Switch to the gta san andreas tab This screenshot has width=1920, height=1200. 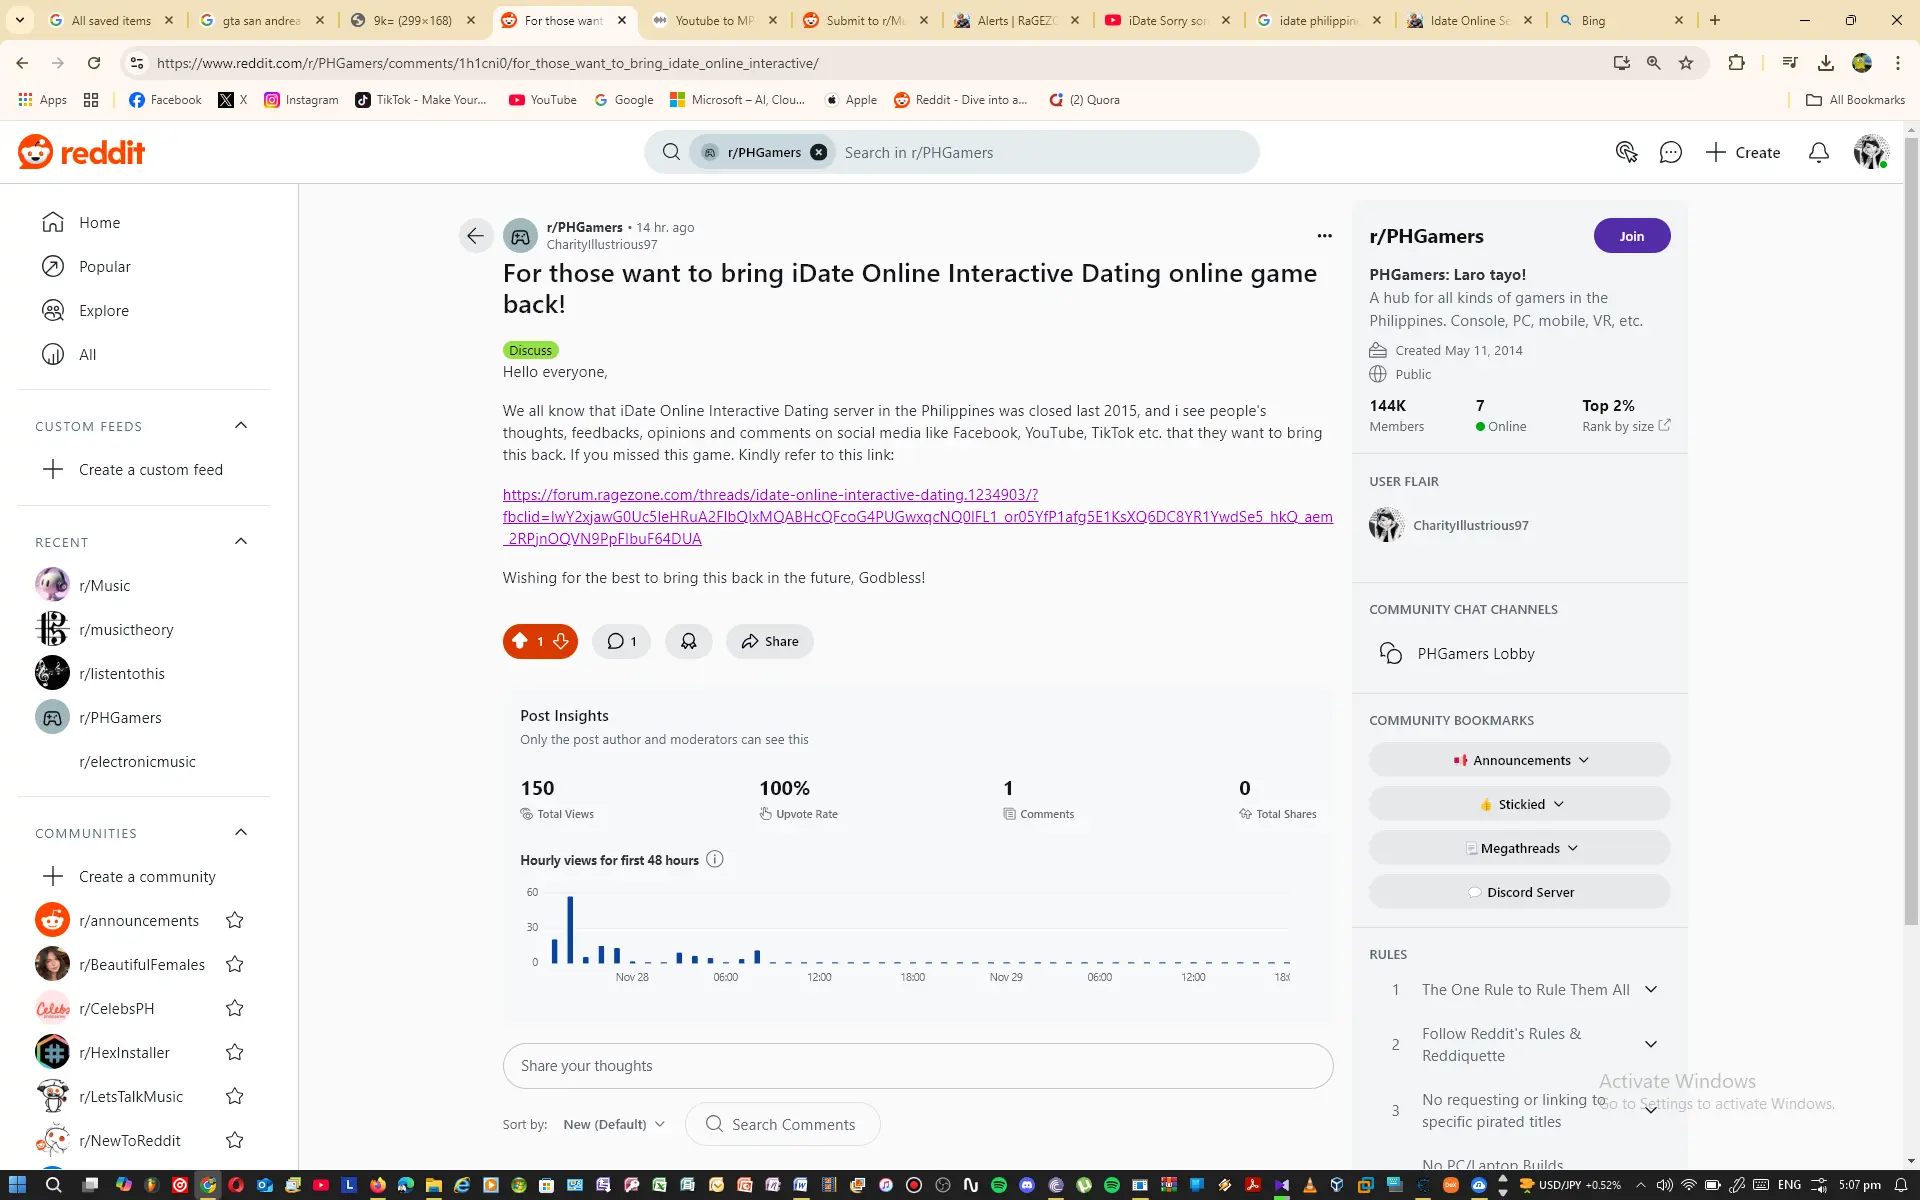[262, 20]
